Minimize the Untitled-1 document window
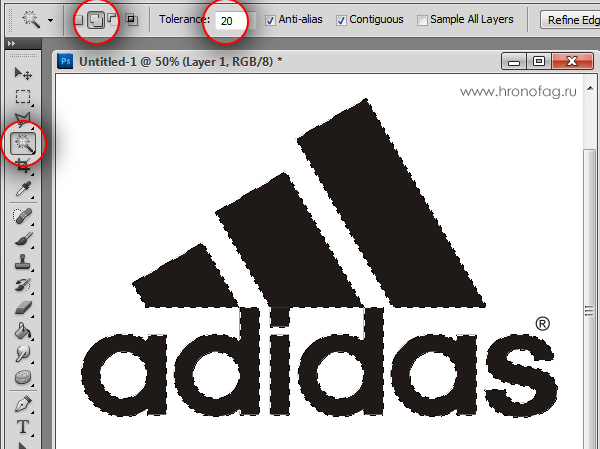 (514, 61)
